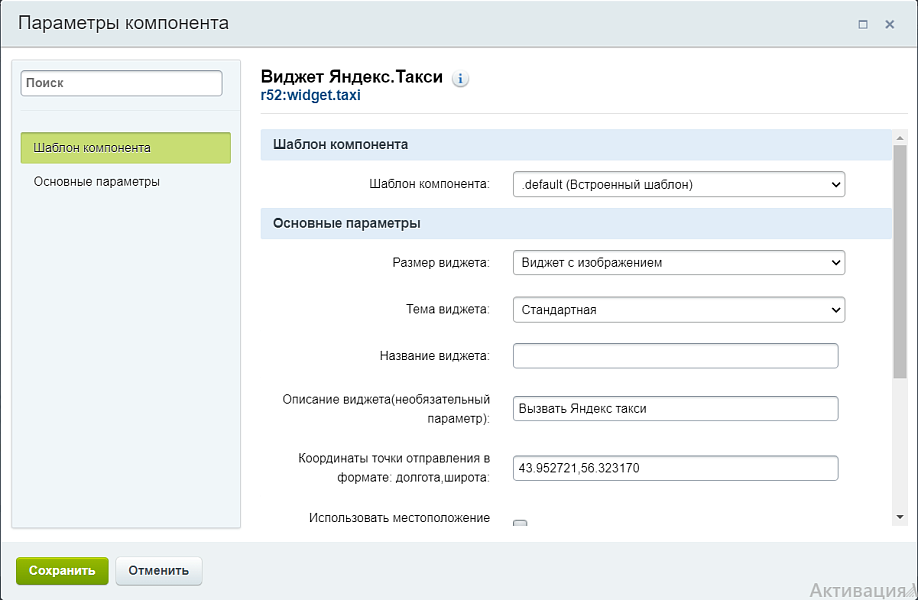The height and width of the screenshot is (600, 918).
Task: Click the Название виджета text field
Action: (x=675, y=356)
